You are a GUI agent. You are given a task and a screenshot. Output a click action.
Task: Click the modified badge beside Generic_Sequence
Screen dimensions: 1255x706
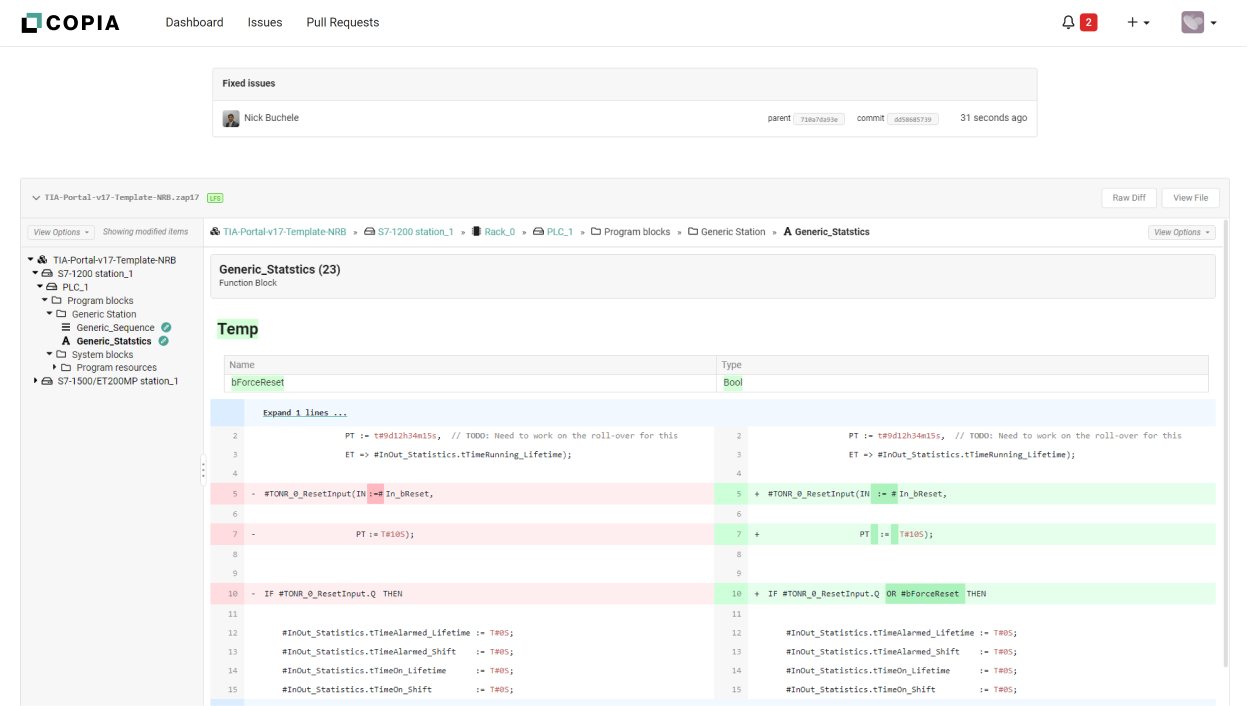click(166, 327)
